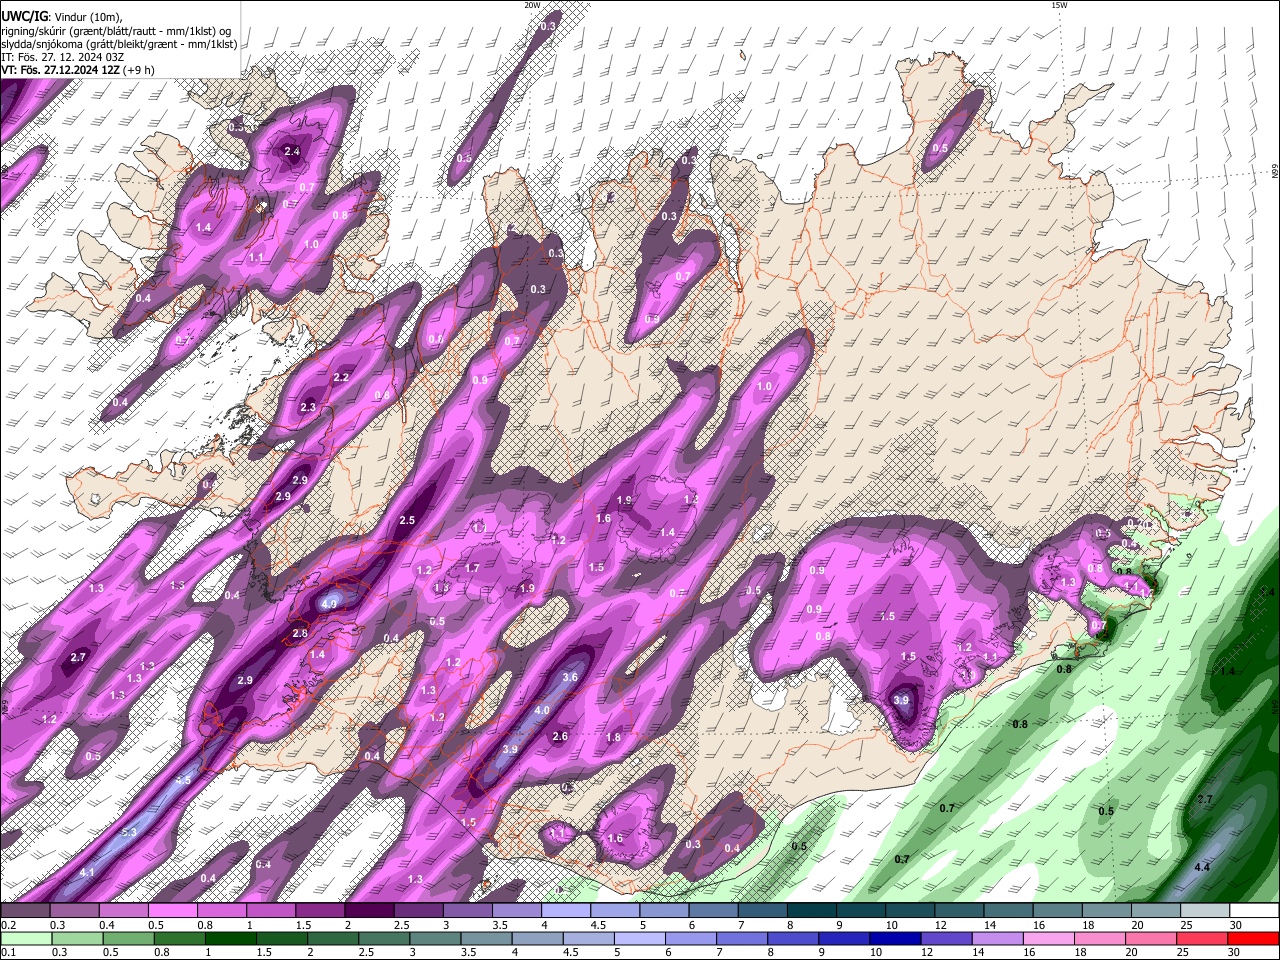Select the dark teal 8–9 swatch, upper legend

[x=812, y=910]
